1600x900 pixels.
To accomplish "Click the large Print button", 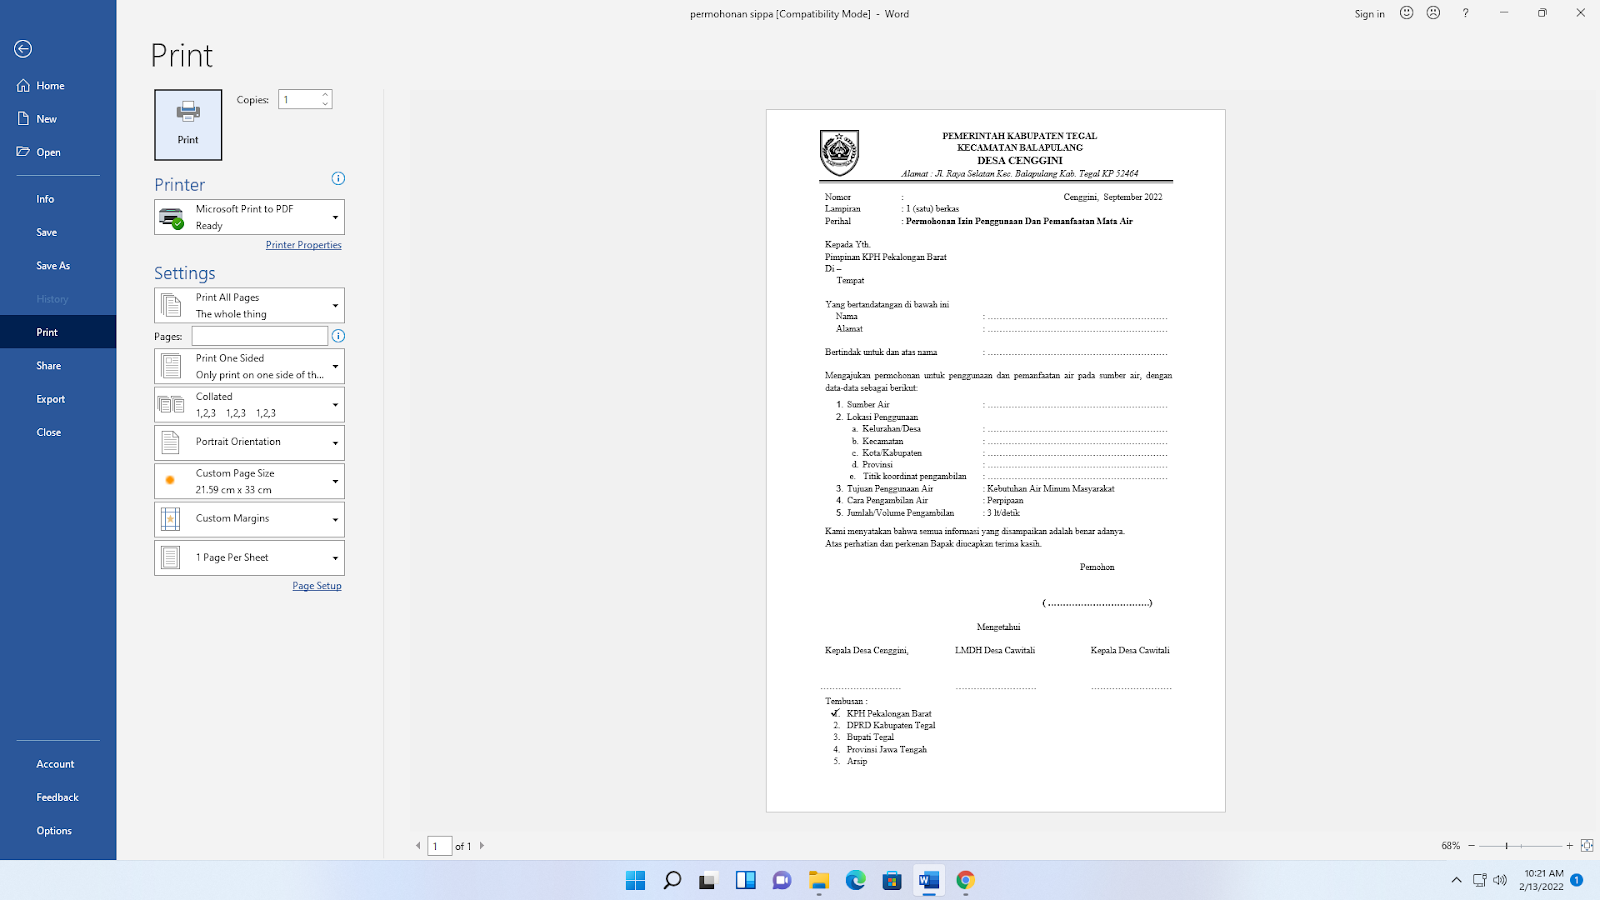I will point(188,125).
